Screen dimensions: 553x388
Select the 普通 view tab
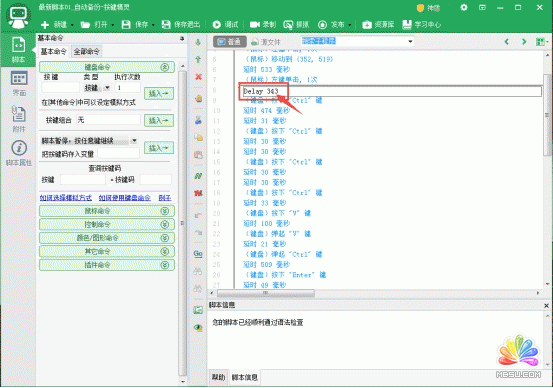tap(229, 42)
